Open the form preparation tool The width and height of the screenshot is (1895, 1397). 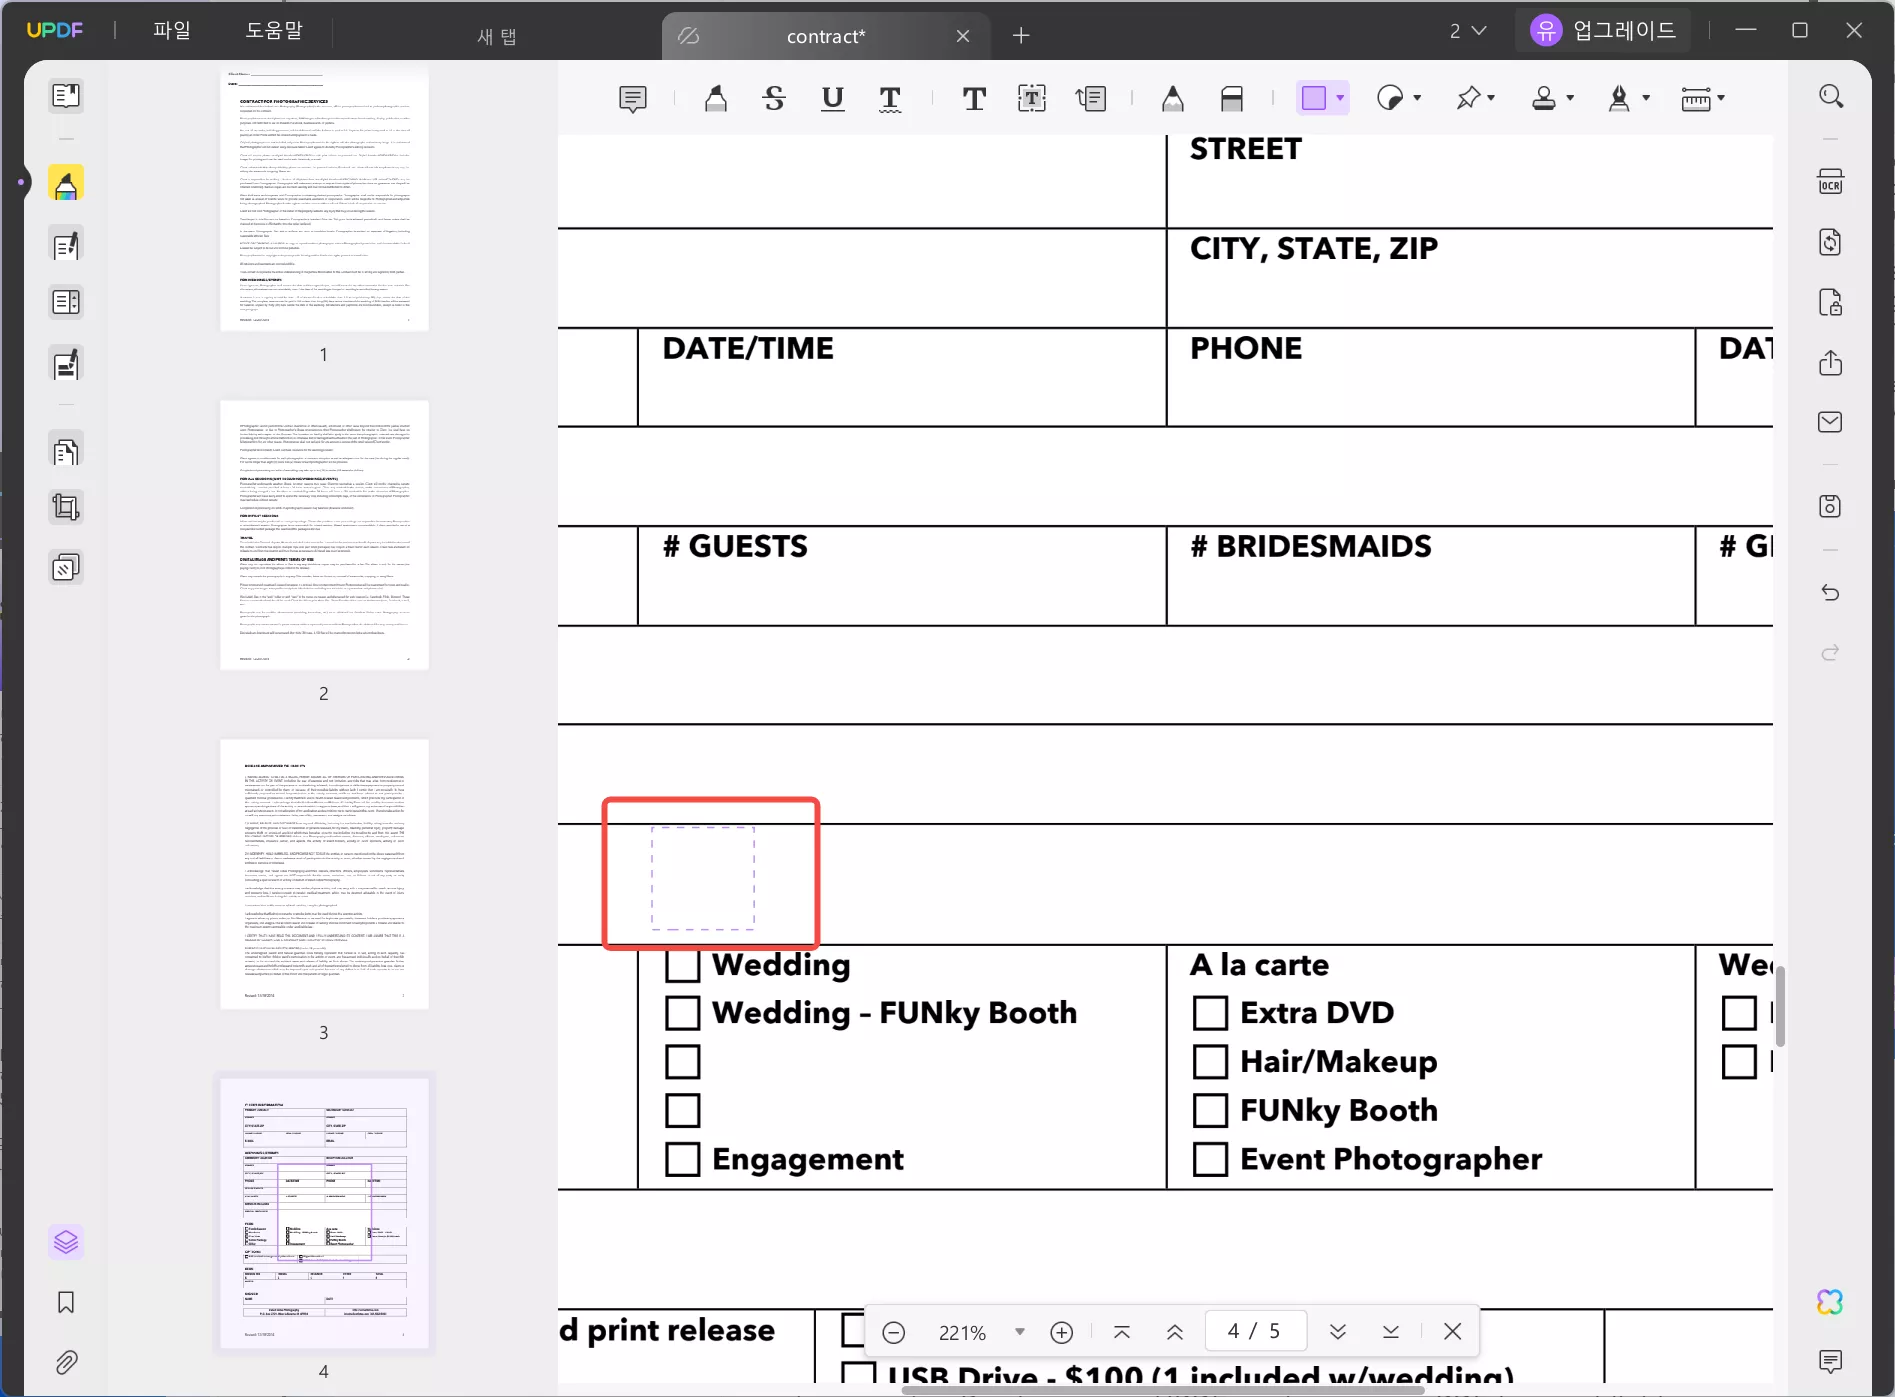point(66,303)
